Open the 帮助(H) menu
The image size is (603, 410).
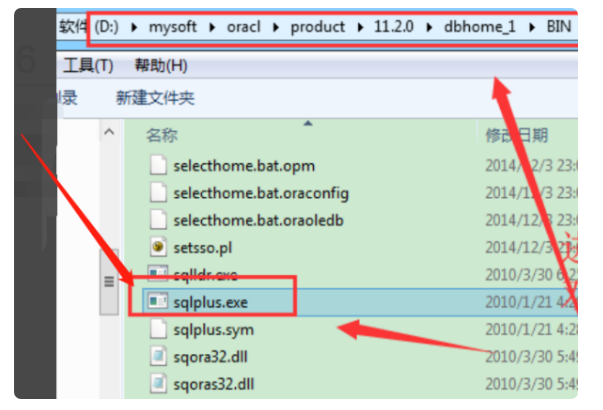[160, 66]
